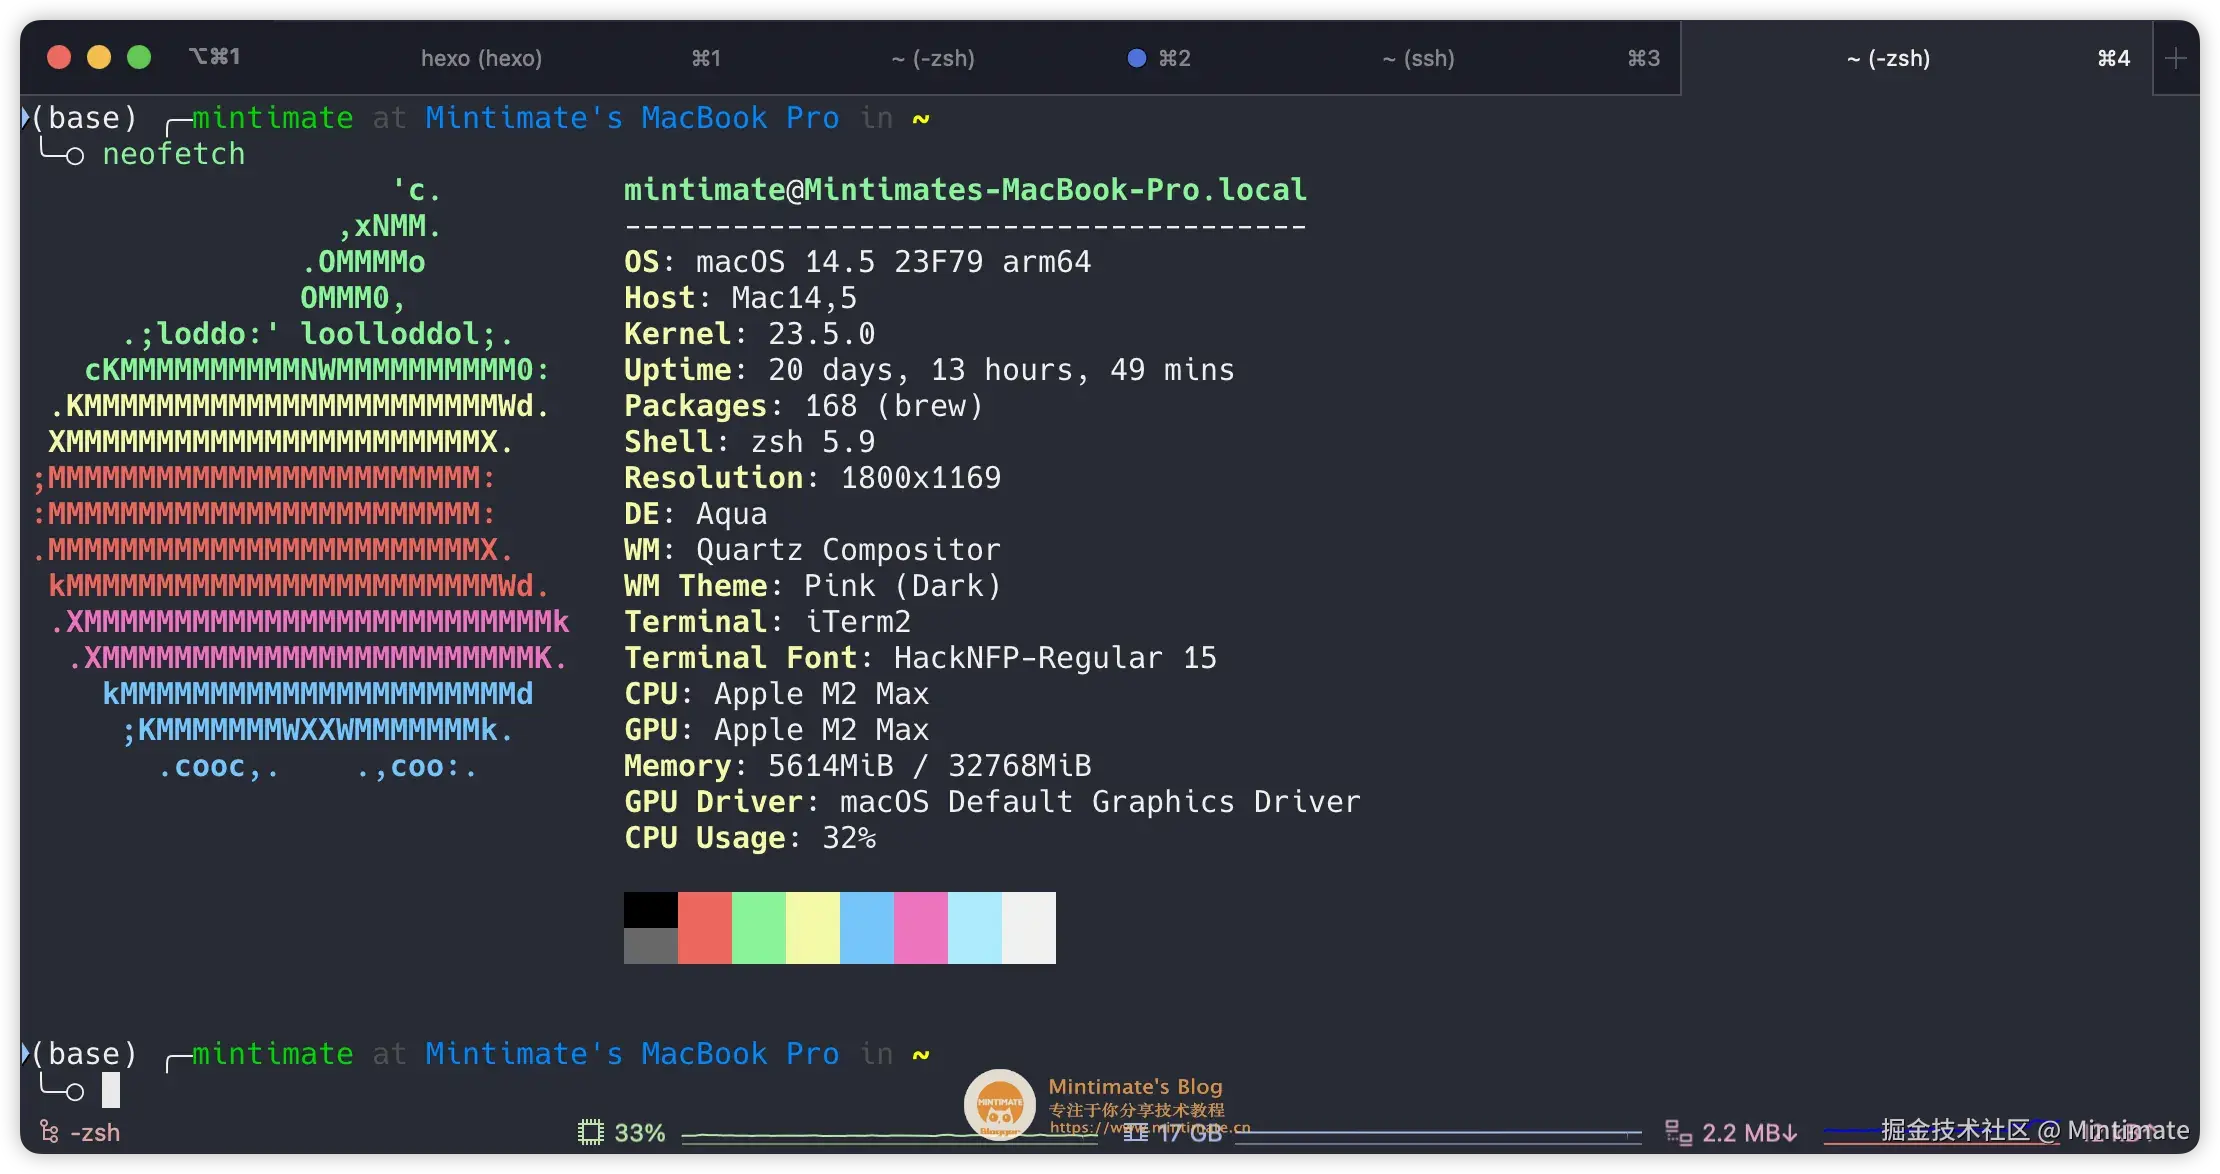Switch to the ~ (ssh) tab
Image resolution: width=2220 pixels, height=1174 pixels.
click(1419, 58)
